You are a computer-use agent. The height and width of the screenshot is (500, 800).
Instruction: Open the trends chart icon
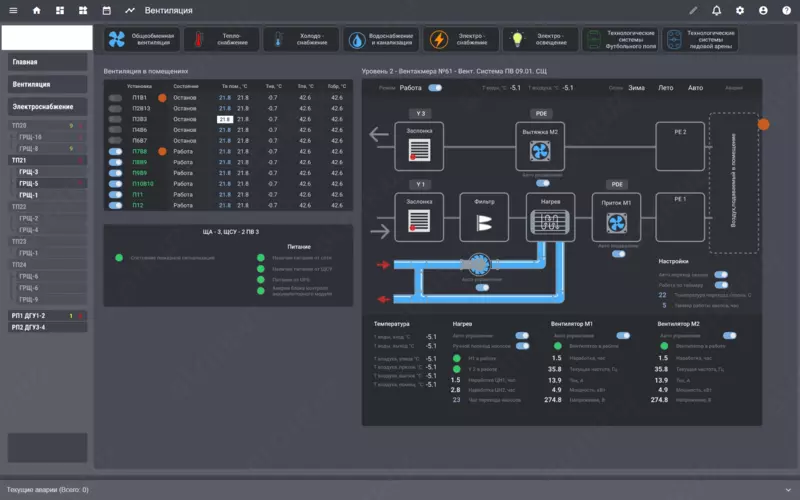coord(130,10)
